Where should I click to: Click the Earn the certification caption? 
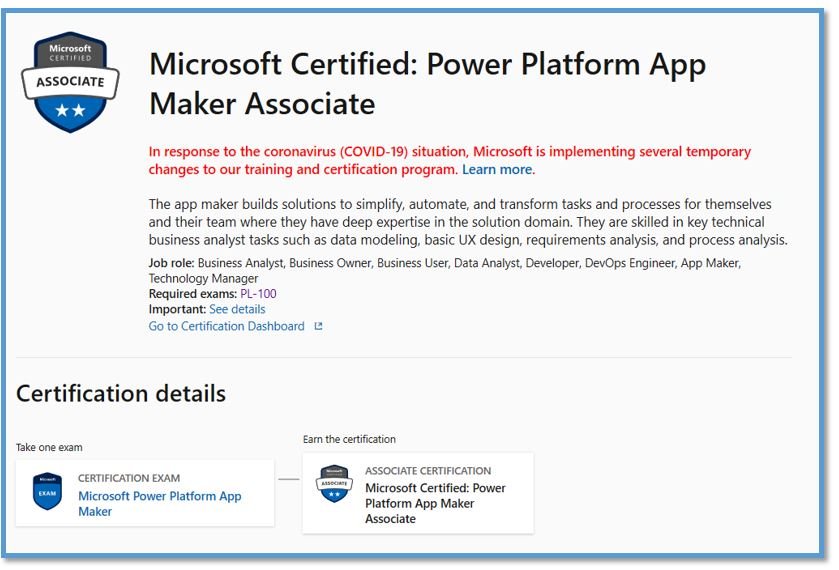click(x=349, y=439)
